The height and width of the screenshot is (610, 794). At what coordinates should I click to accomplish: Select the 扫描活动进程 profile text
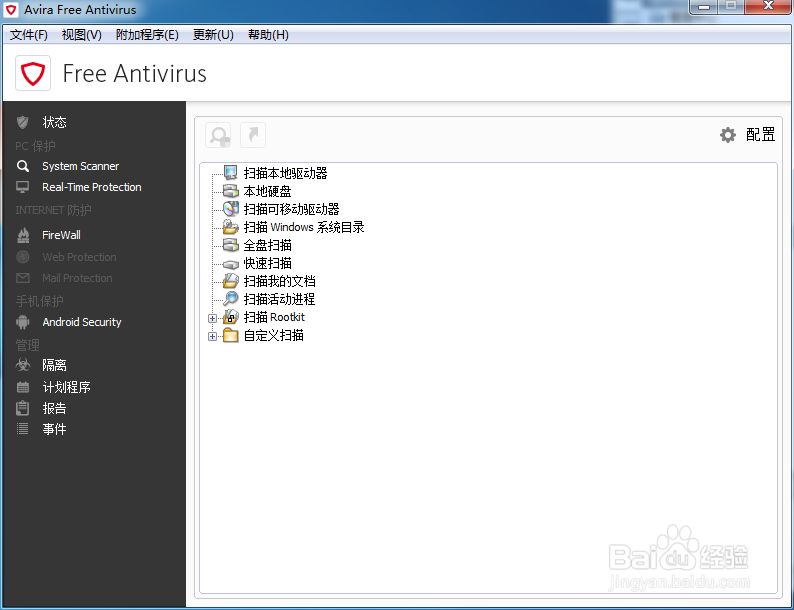[x=280, y=299]
